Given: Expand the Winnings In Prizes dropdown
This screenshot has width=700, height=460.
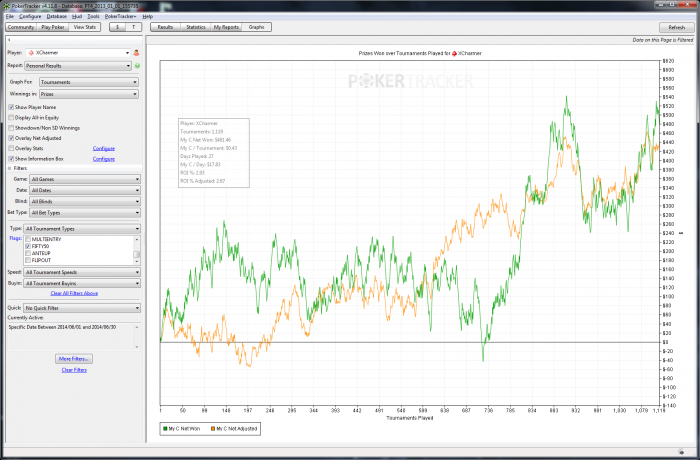Looking at the screenshot, I should pos(84,93).
